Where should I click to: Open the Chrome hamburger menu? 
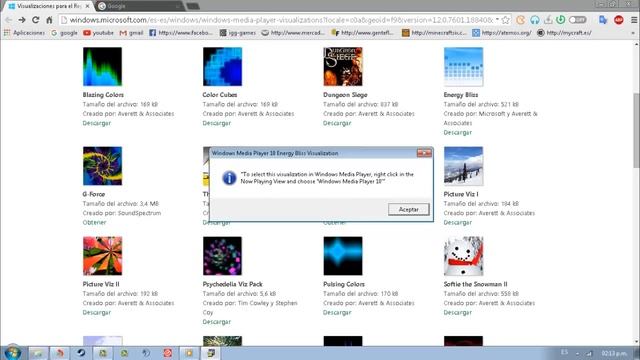(634, 20)
